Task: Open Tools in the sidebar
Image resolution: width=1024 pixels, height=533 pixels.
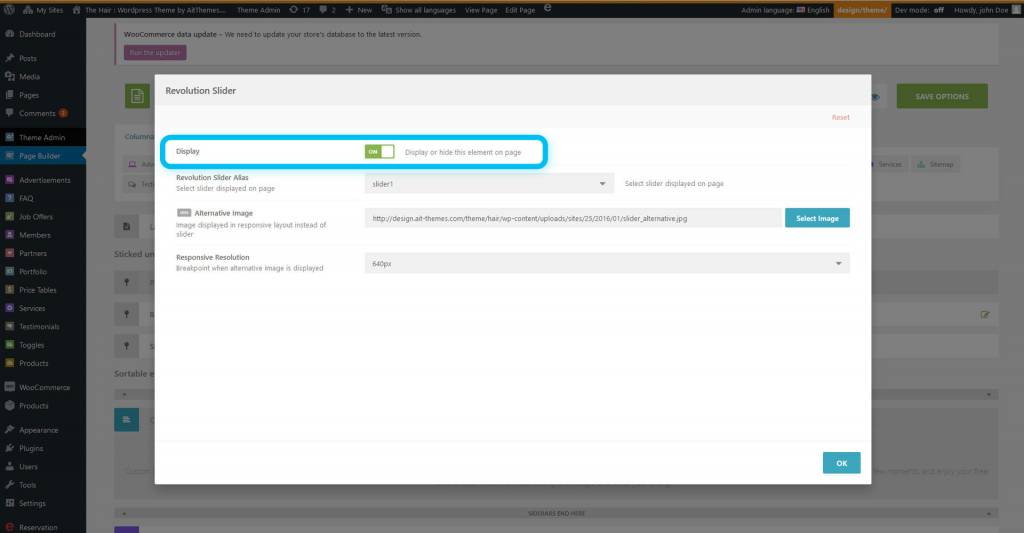Action: point(27,485)
